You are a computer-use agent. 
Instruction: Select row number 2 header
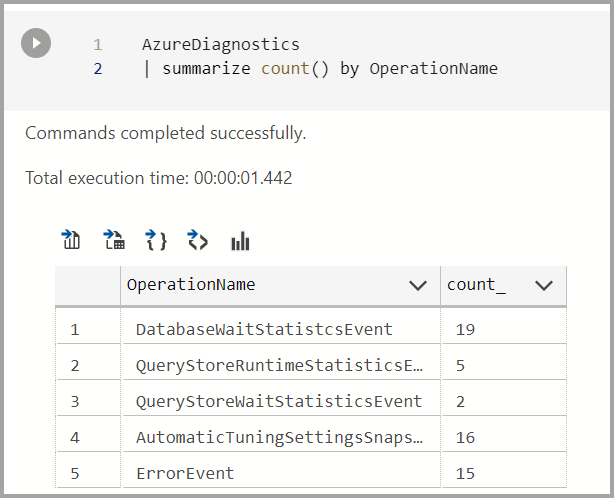[88, 362]
